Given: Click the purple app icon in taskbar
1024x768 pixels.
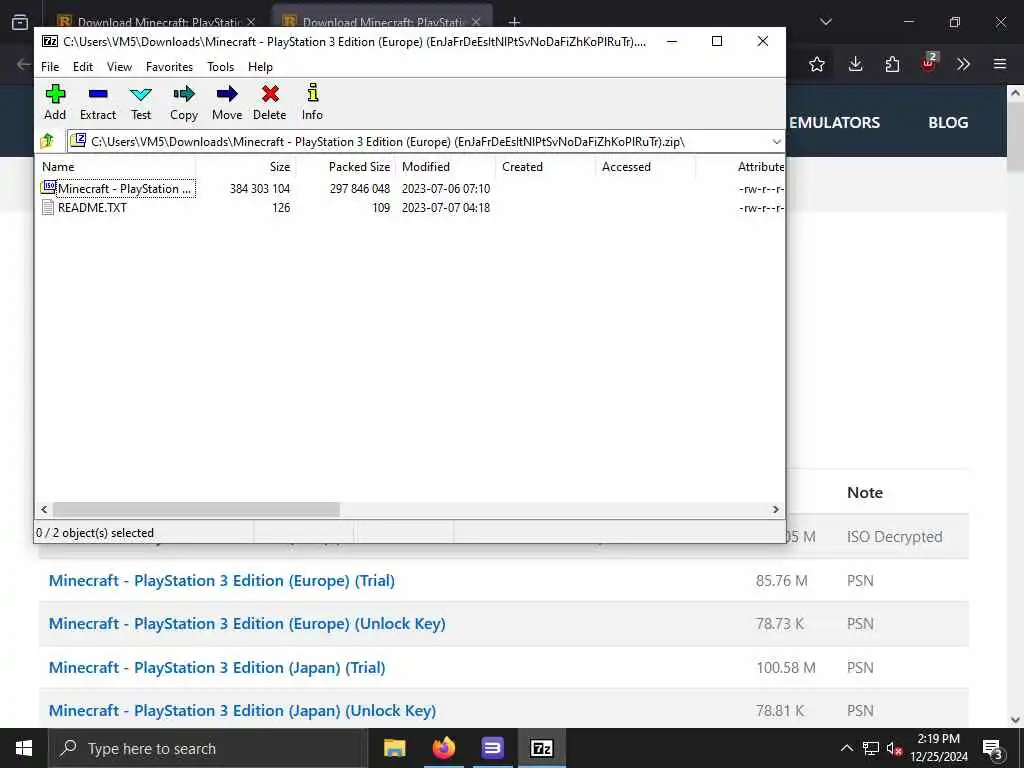Looking at the screenshot, I should point(492,748).
